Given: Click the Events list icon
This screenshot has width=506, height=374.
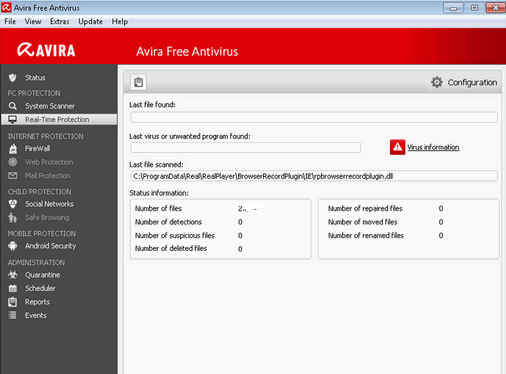Looking at the screenshot, I should 13,315.
